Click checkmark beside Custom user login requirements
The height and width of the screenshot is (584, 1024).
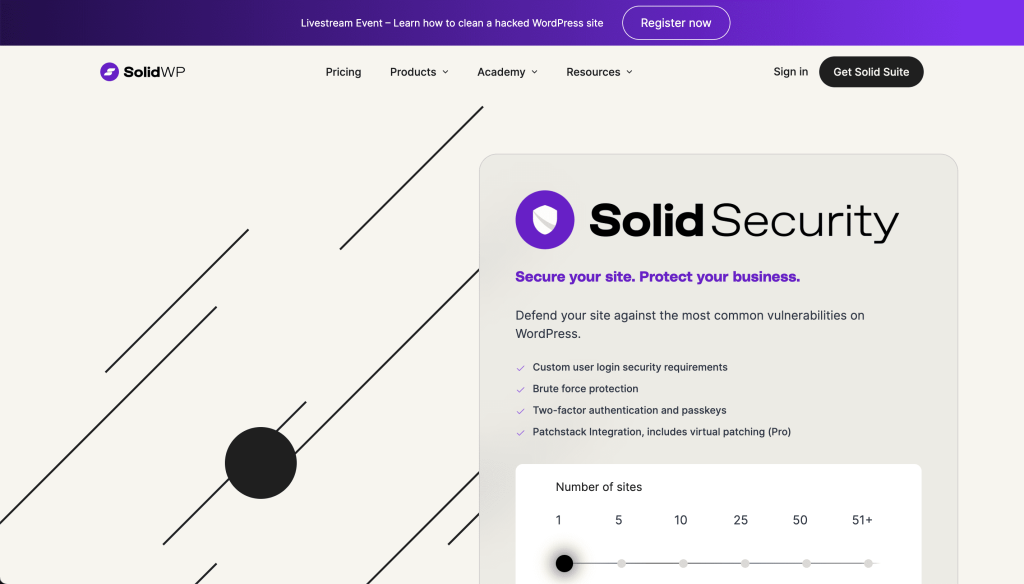point(520,368)
